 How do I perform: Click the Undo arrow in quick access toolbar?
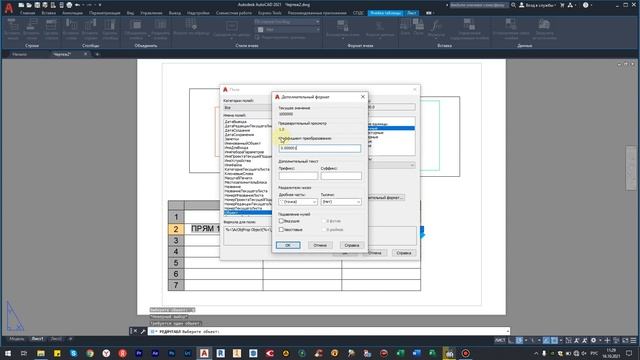[77, 5]
